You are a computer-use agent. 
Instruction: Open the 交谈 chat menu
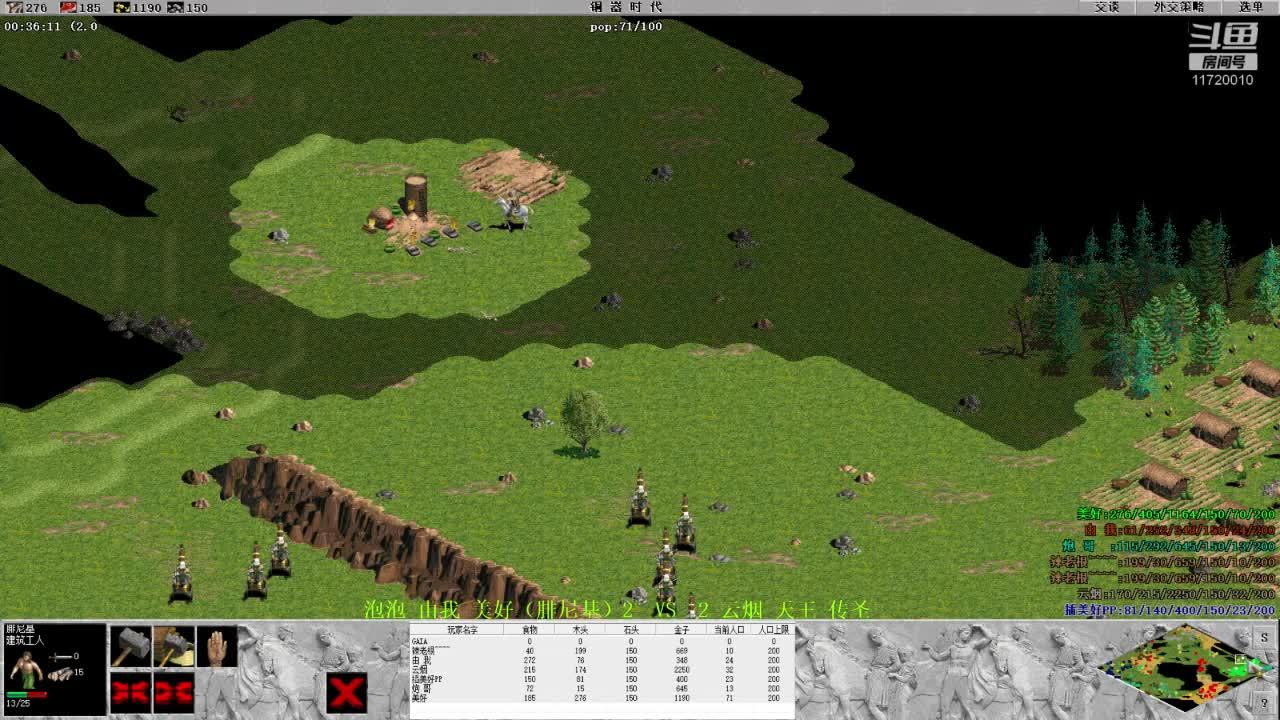pyautogui.click(x=1107, y=7)
